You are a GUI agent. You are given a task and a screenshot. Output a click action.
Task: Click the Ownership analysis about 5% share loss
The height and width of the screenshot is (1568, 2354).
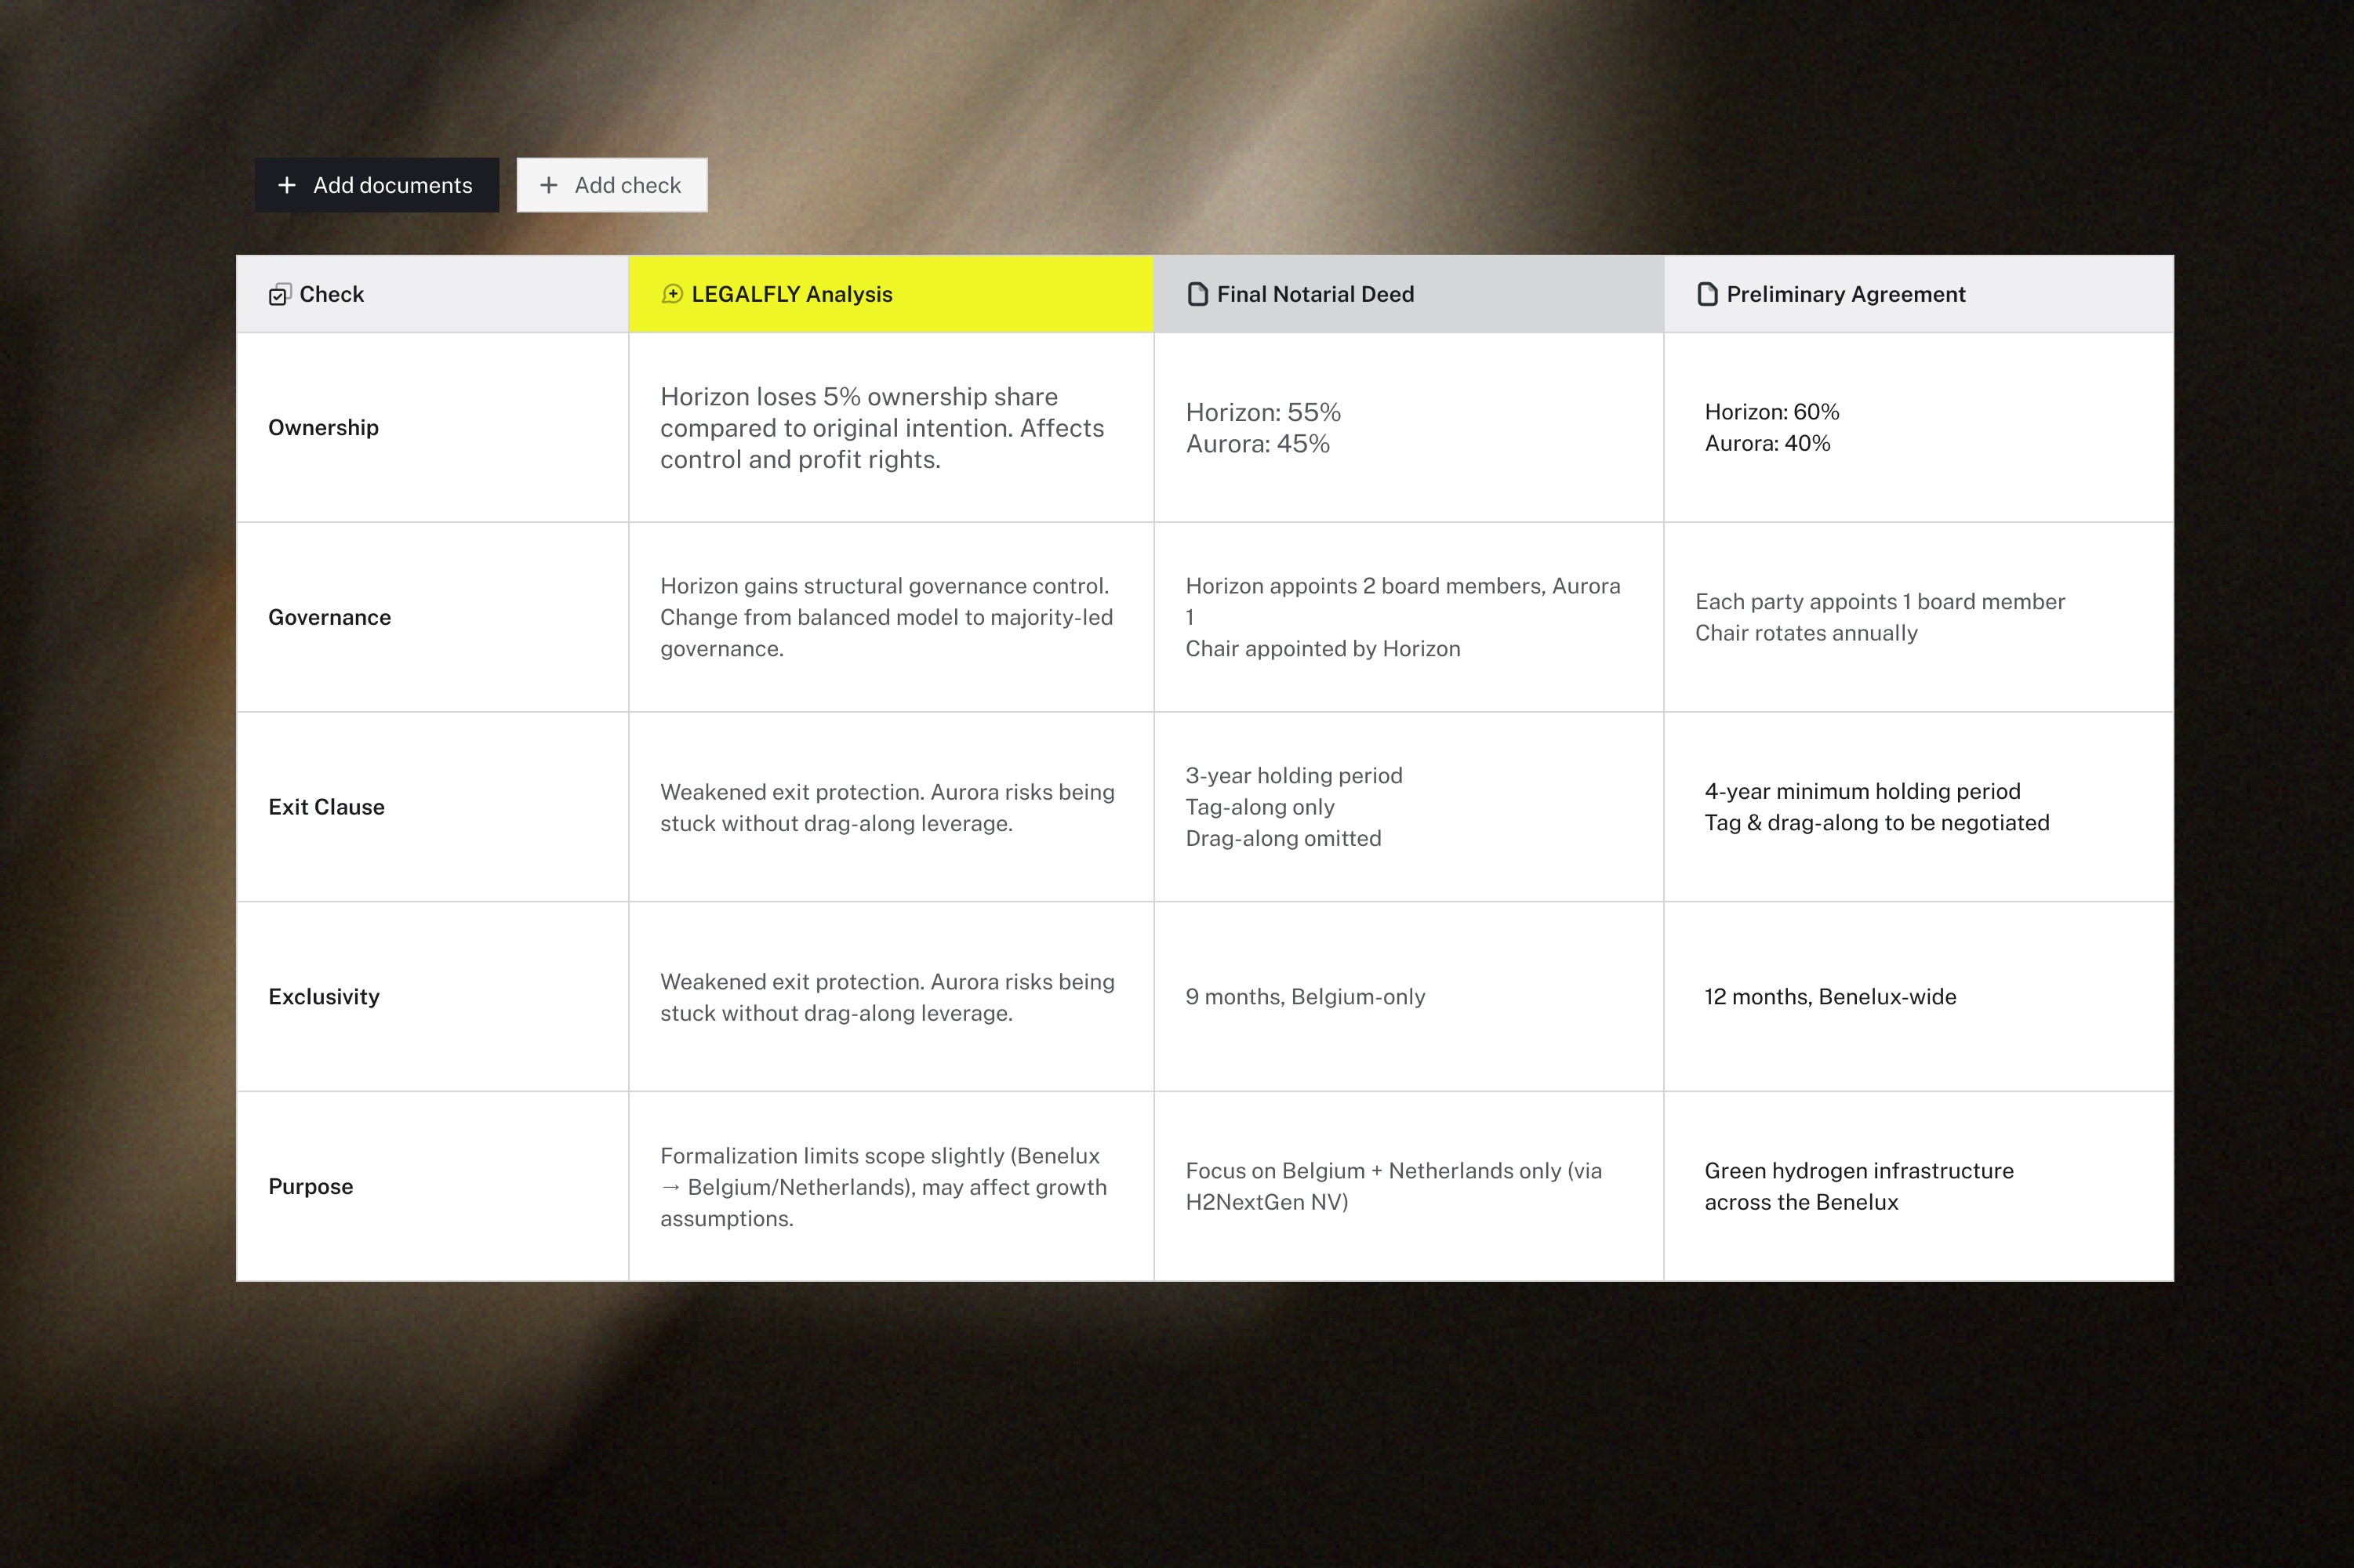(882, 428)
